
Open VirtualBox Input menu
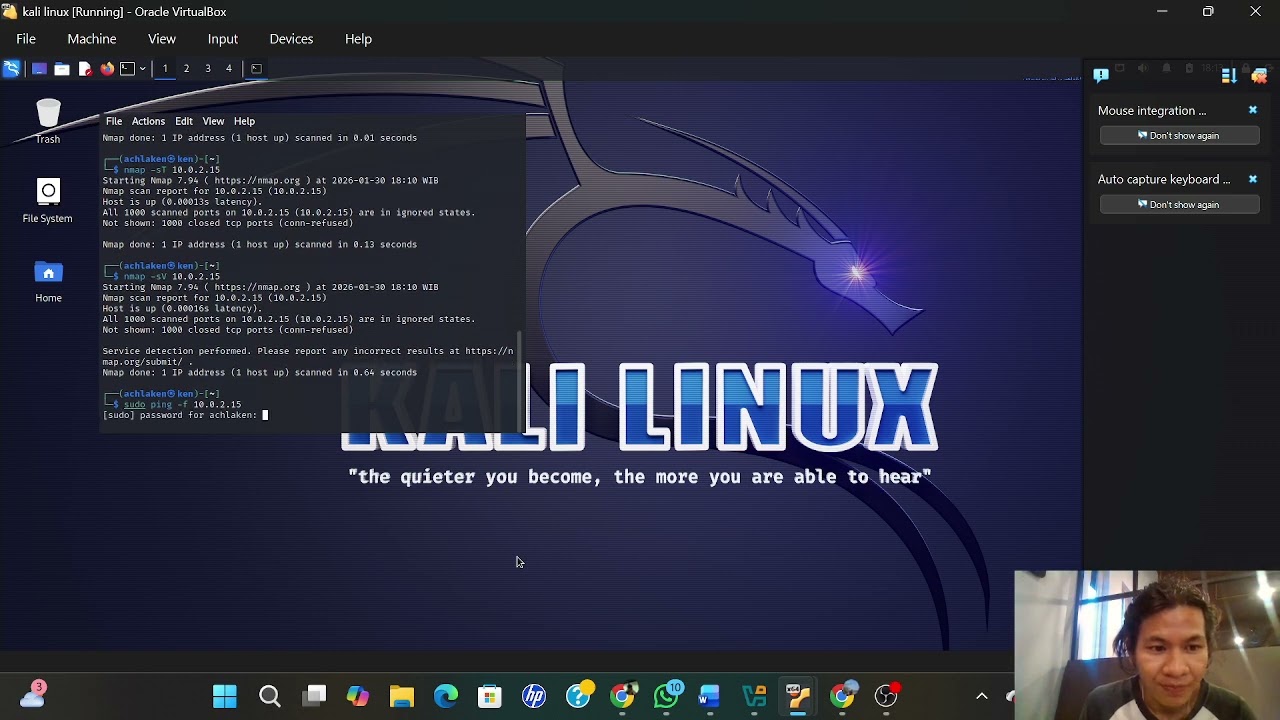(223, 39)
